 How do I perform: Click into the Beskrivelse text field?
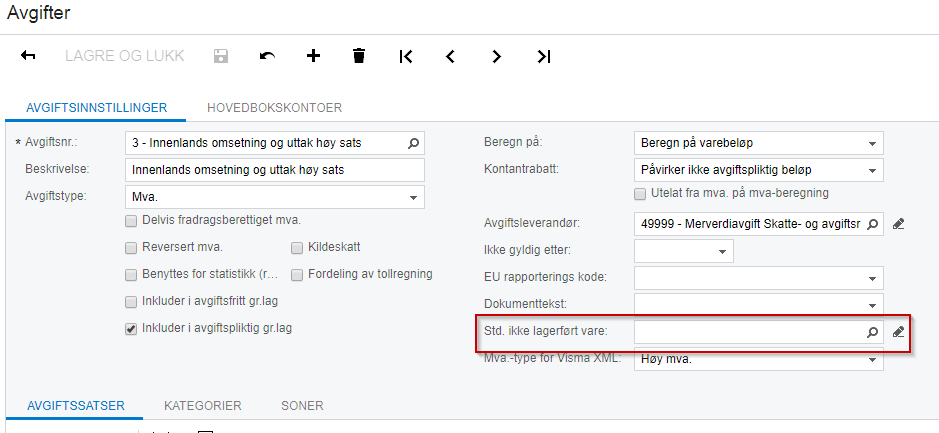pos(275,170)
